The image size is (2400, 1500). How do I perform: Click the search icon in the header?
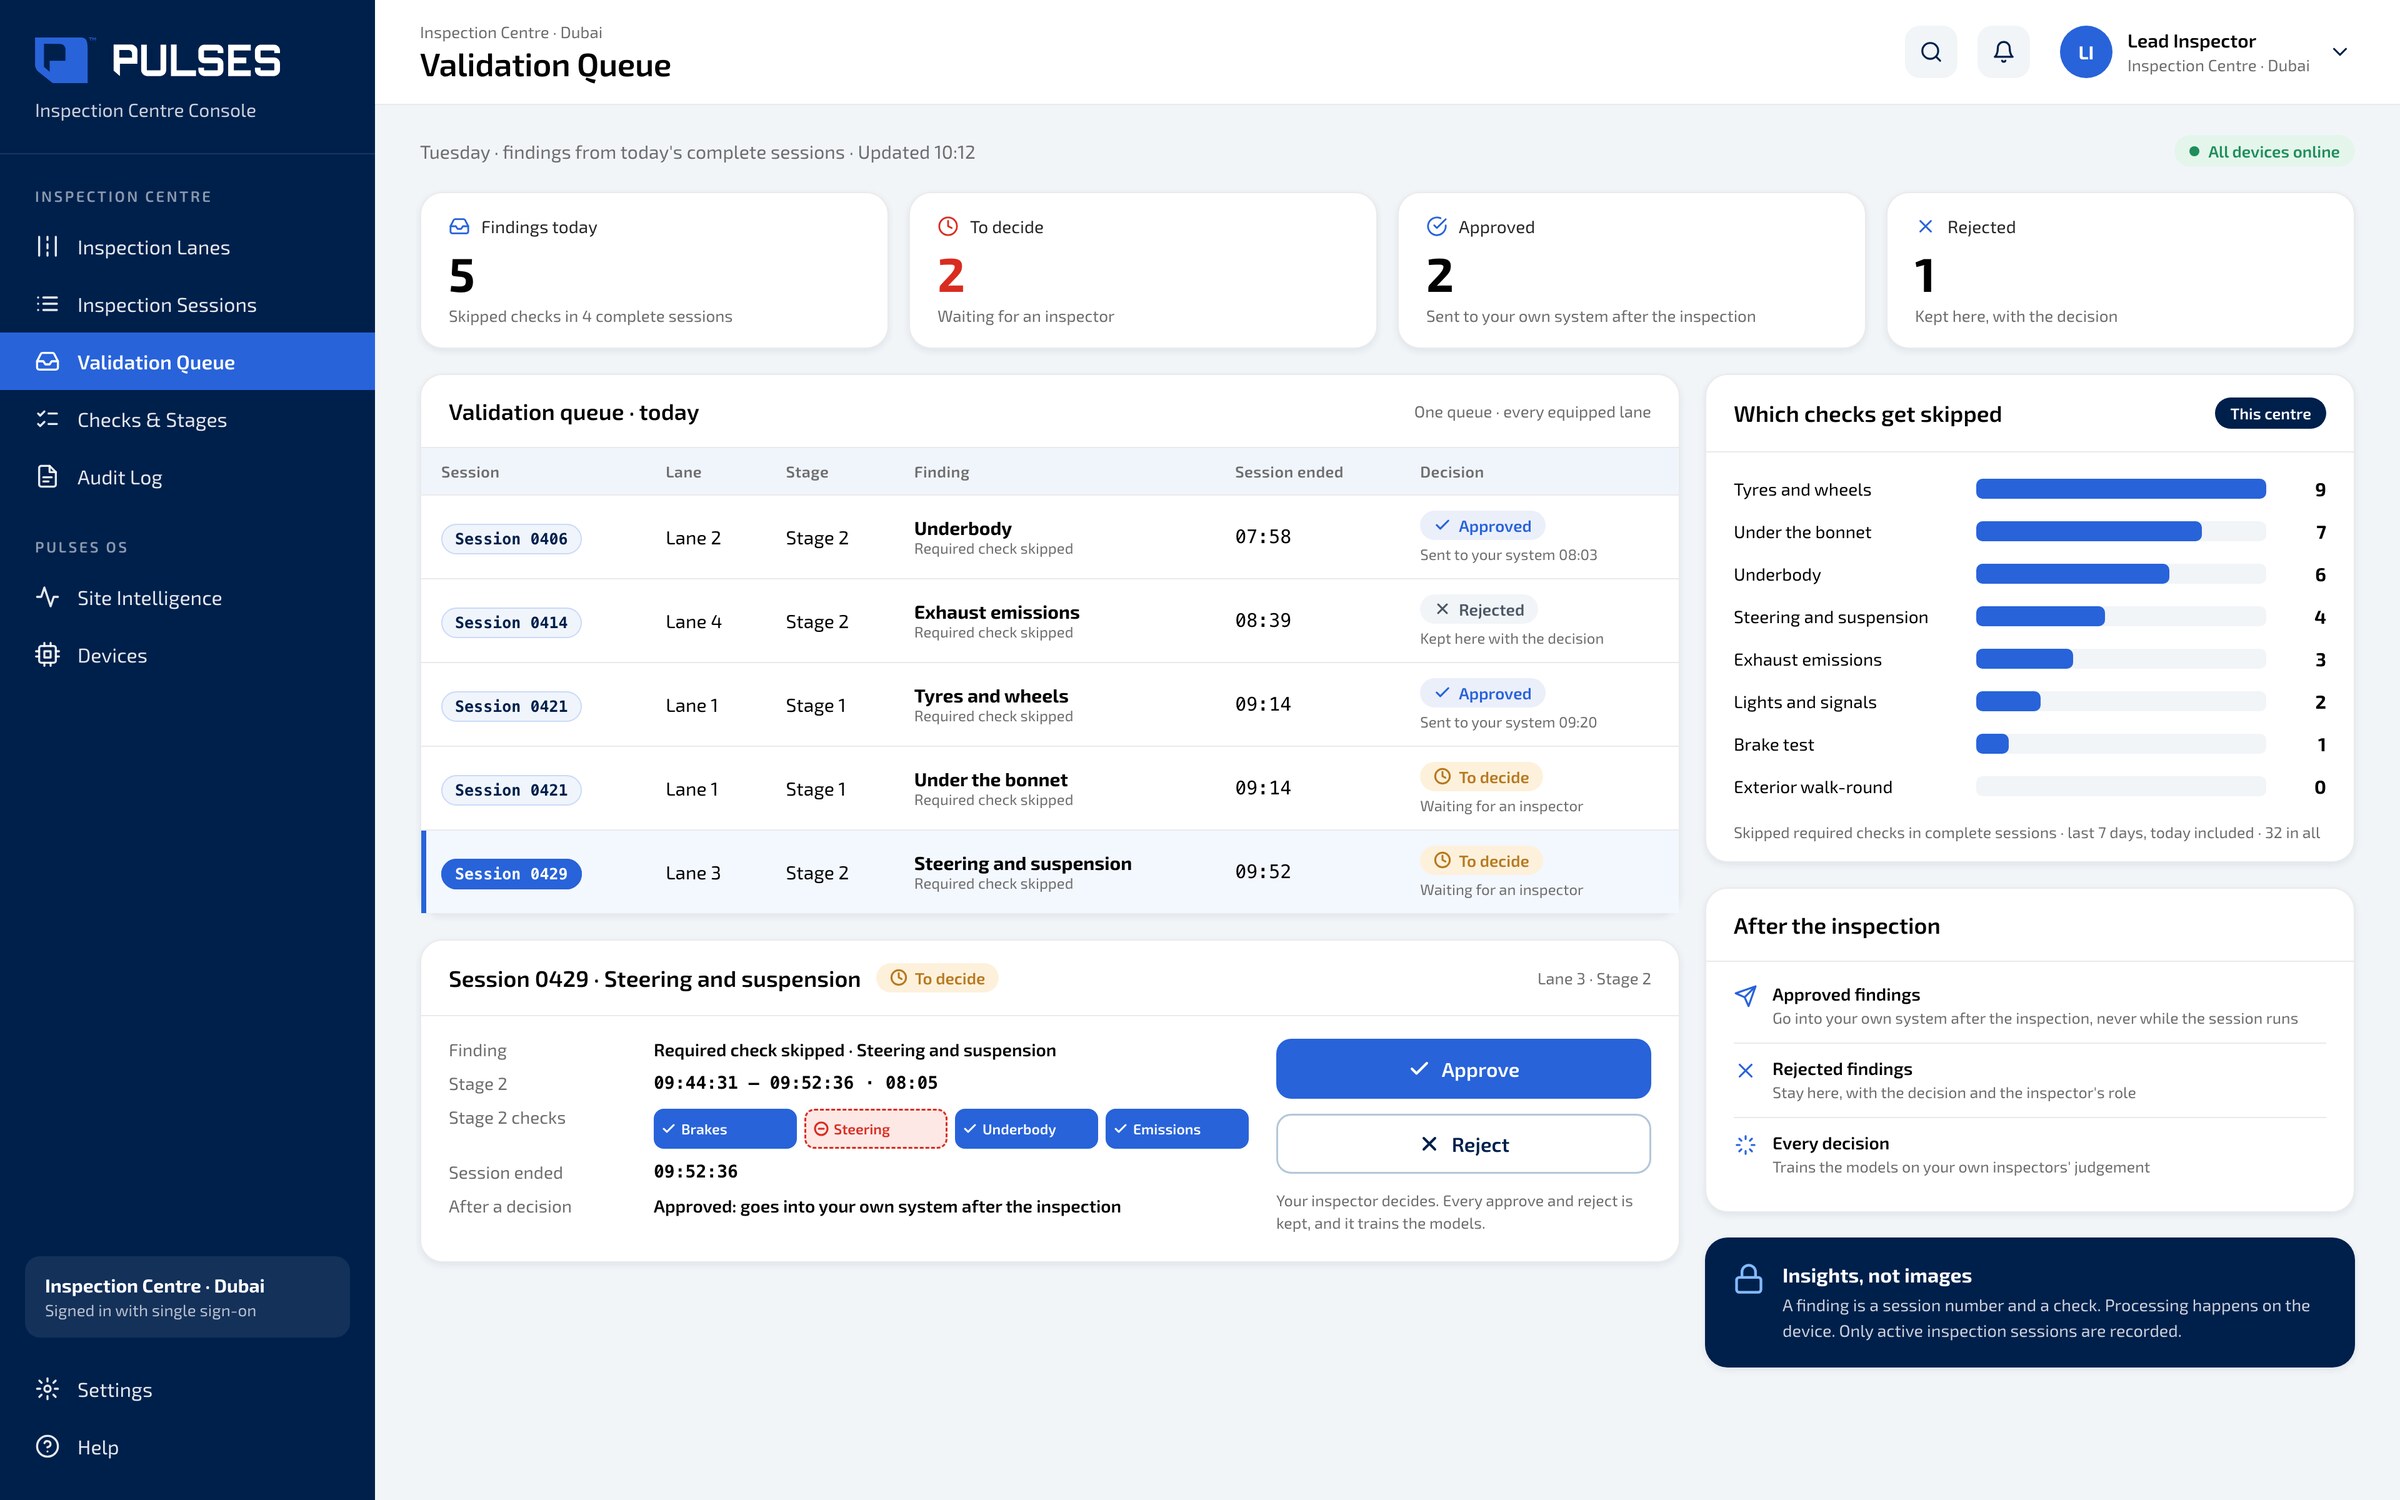[x=1930, y=52]
